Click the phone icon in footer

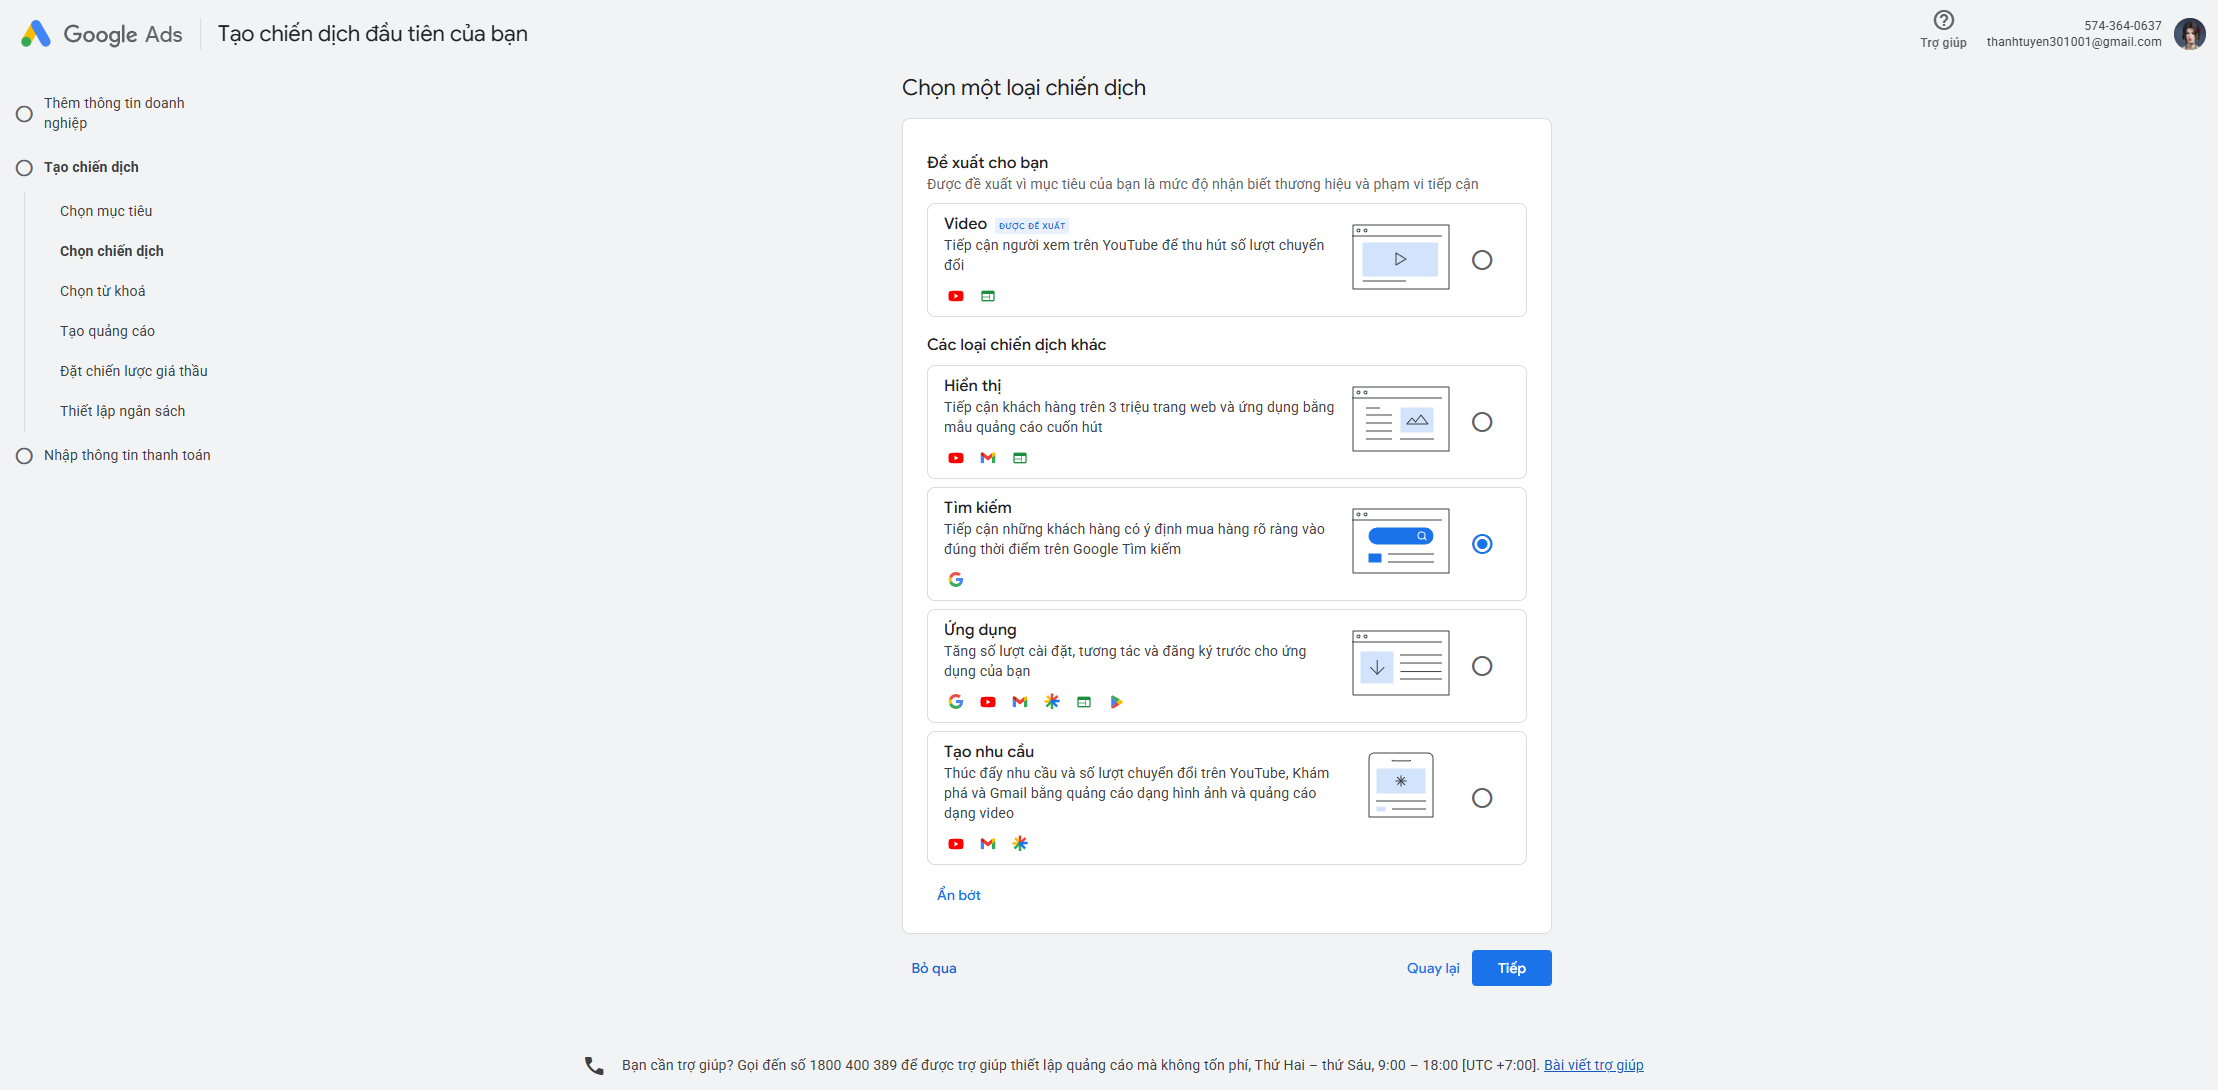pos(594,1066)
